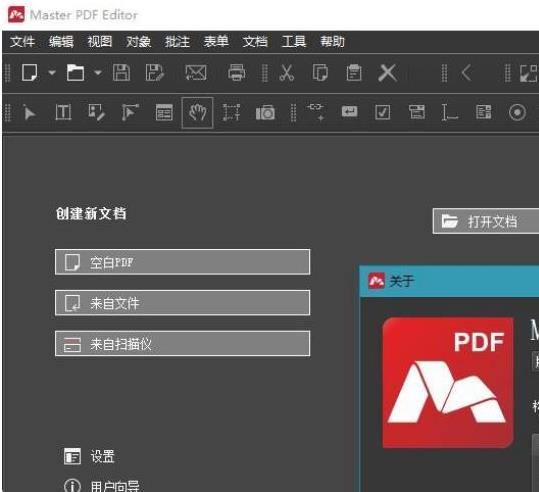Click the Previous page arrow icon
539x492 pixels.
[x=466, y=73]
